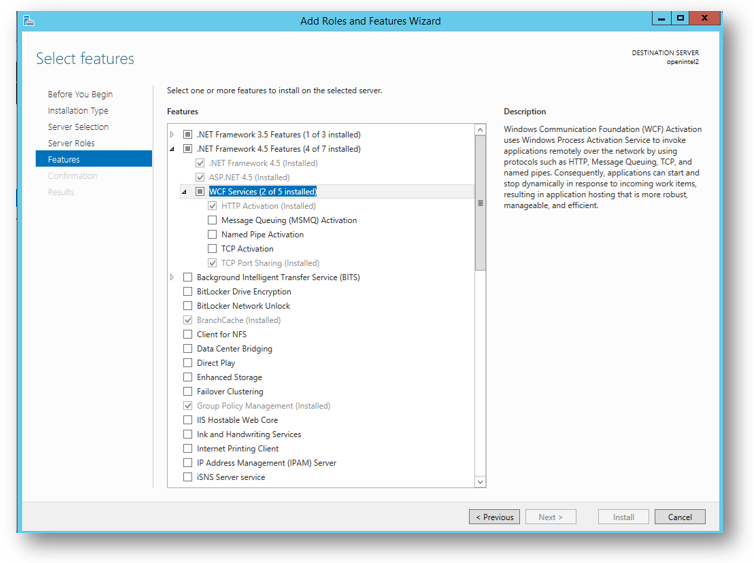The image size is (754, 563).
Task: Check the Enhanced Storage box
Action: coord(188,377)
